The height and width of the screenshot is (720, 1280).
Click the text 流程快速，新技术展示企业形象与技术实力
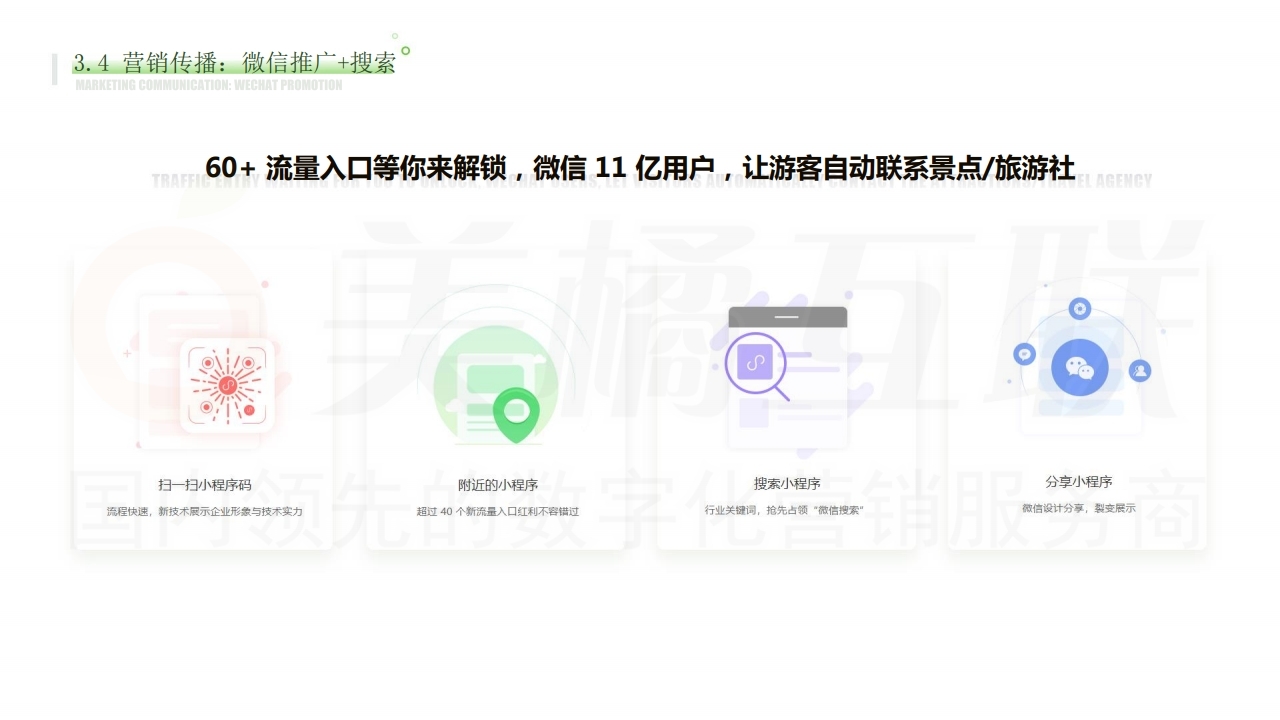coord(205,511)
